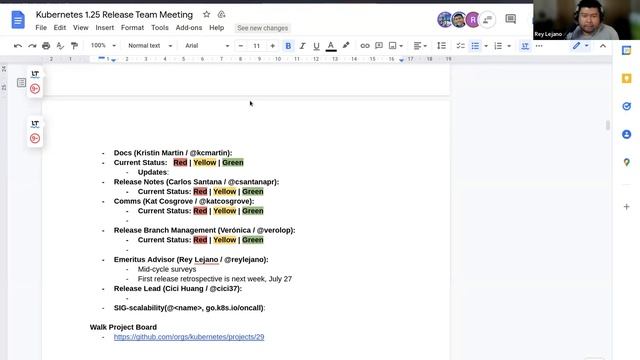The height and width of the screenshot is (360, 640).
Task: Toggle underline formatting
Action: click(x=316, y=46)
